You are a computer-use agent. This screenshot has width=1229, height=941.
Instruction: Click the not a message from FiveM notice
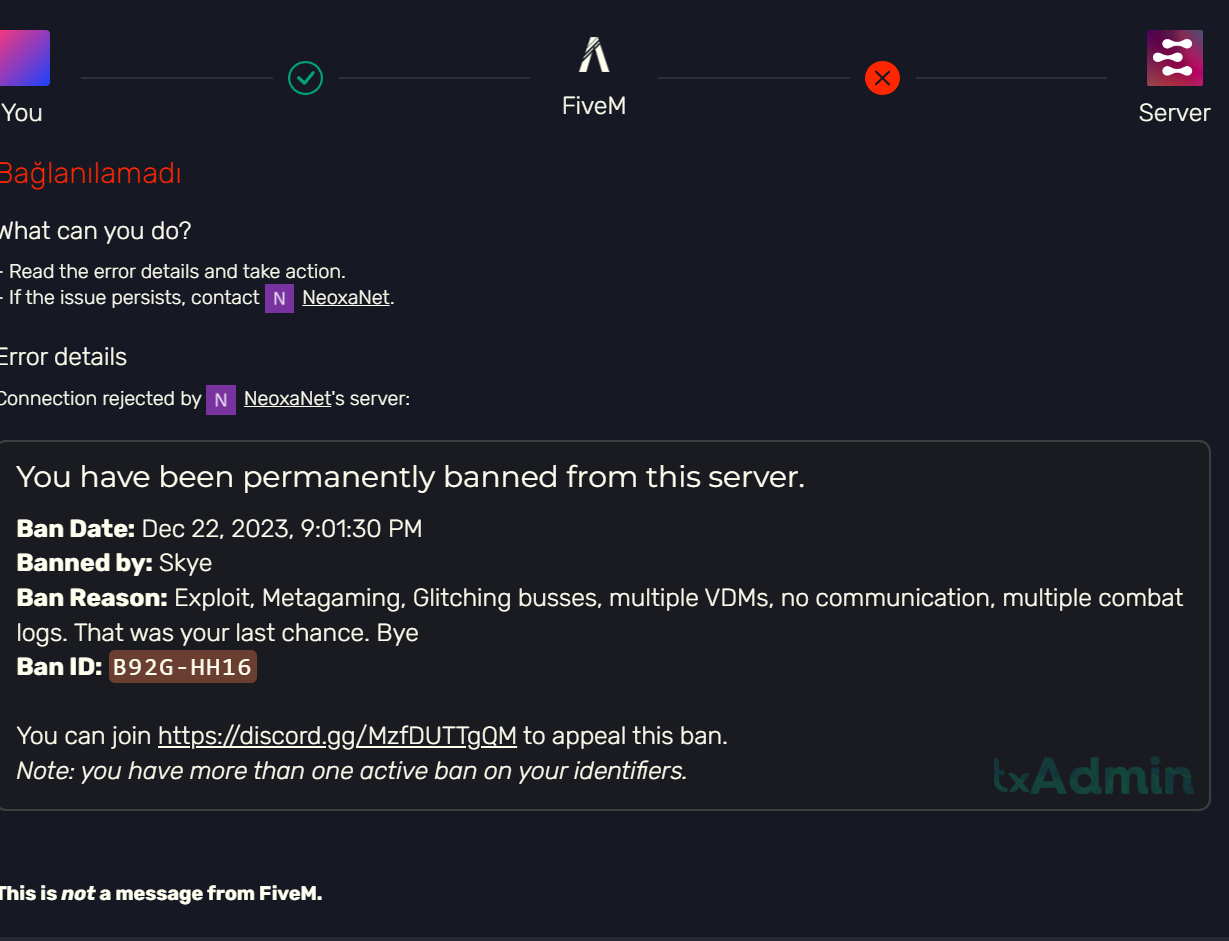click(x=160, y=894)
